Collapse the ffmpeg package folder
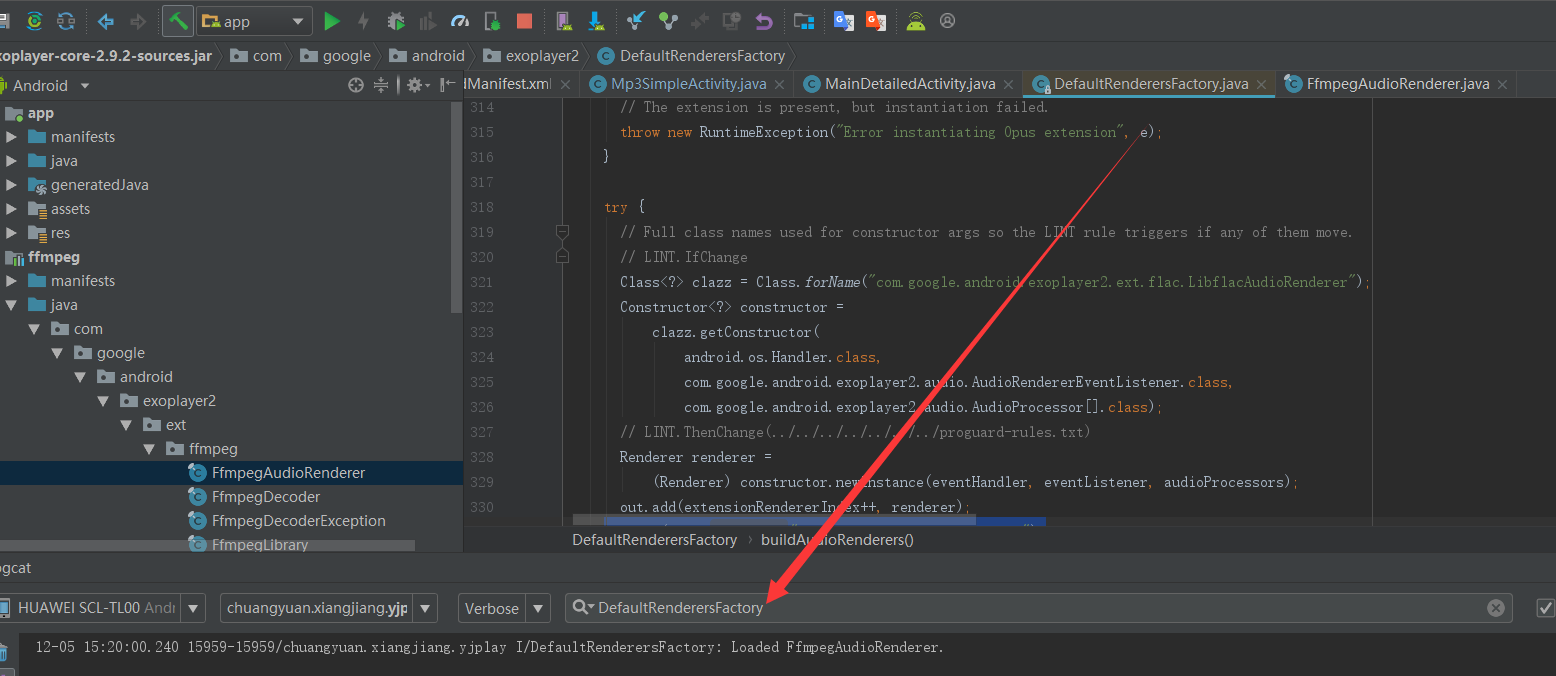 [x=149, y=449]
